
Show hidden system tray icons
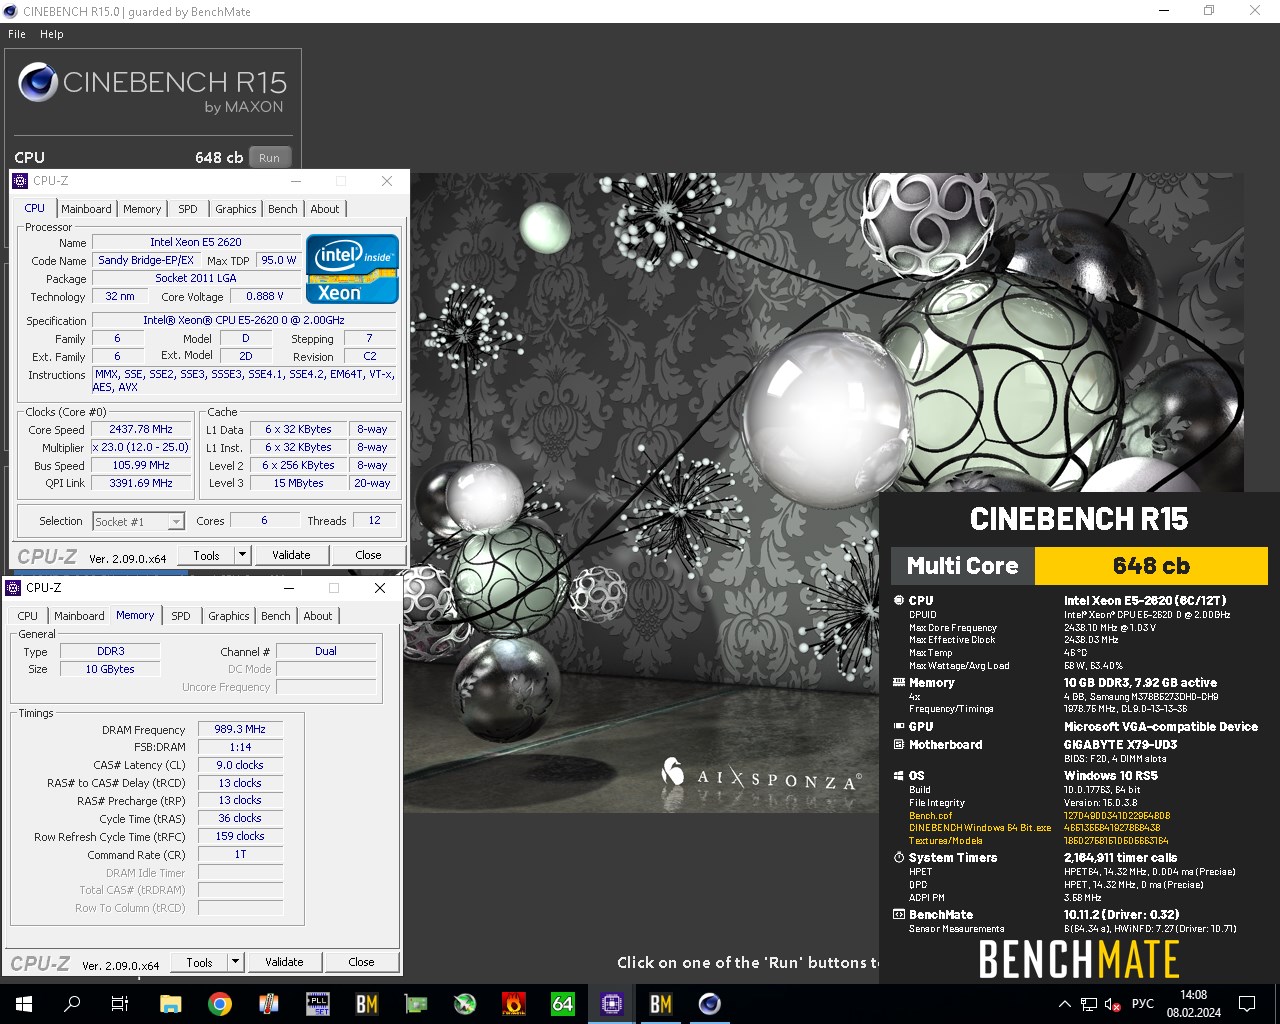click(x=1065, y=1004)
